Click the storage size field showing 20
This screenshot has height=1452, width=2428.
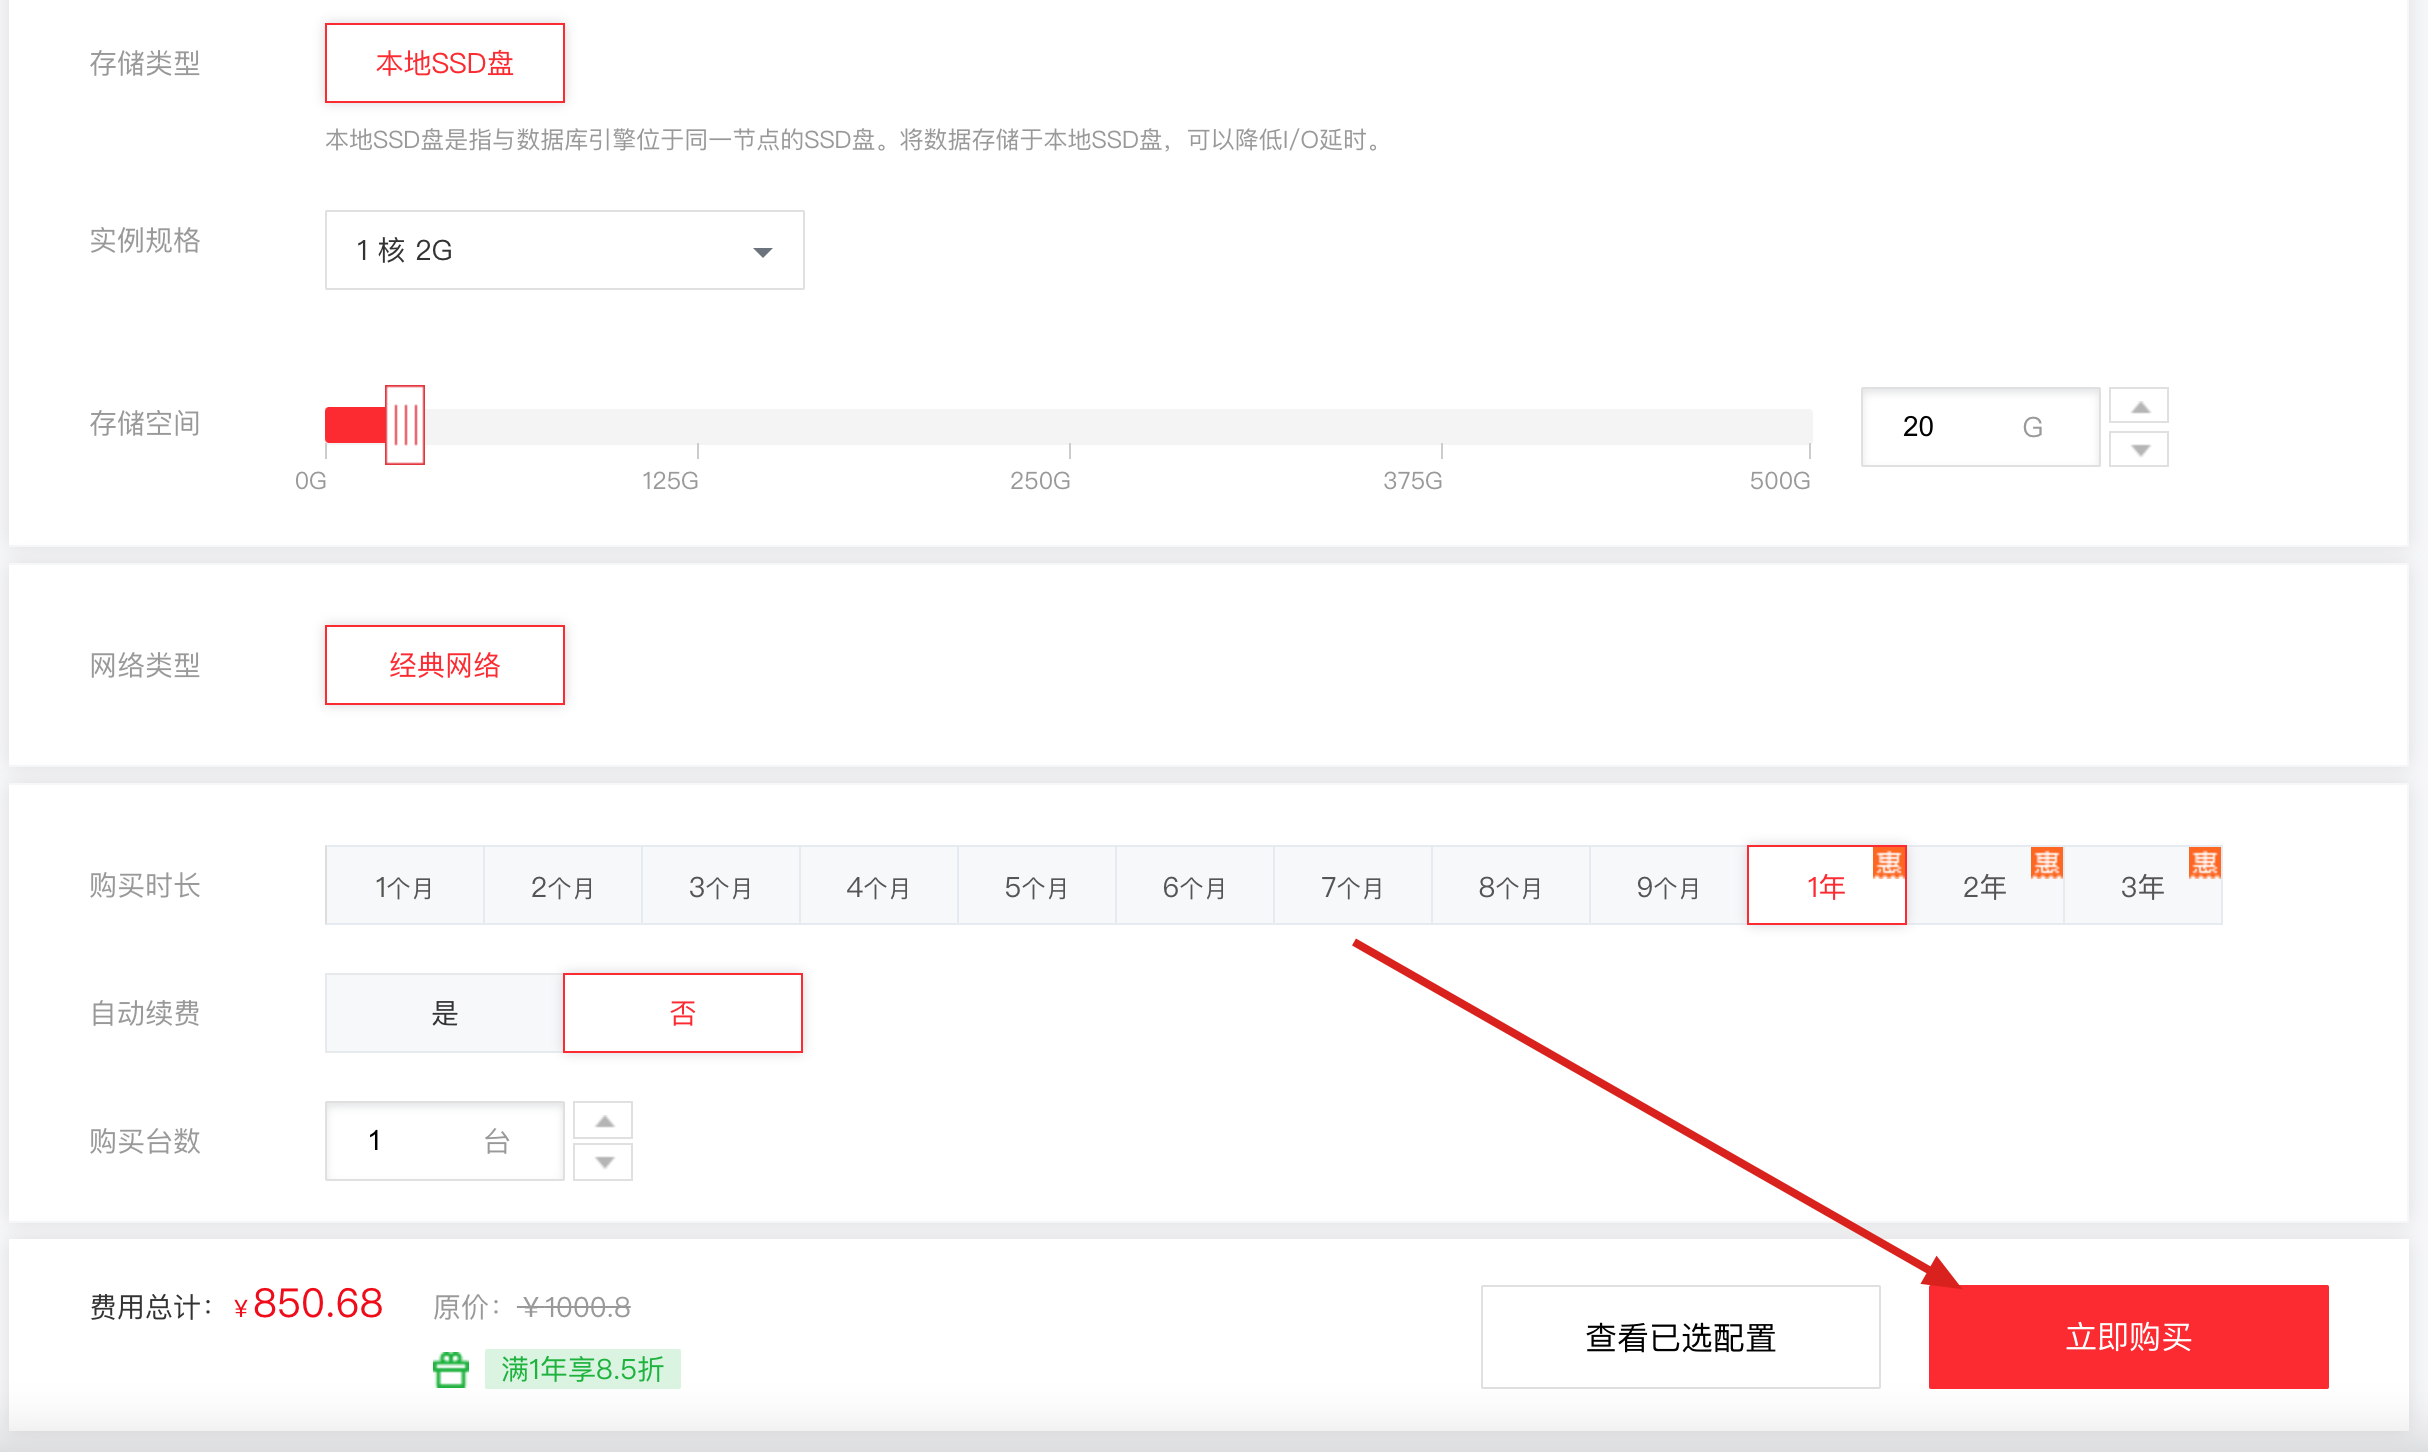click(1980, 427)
